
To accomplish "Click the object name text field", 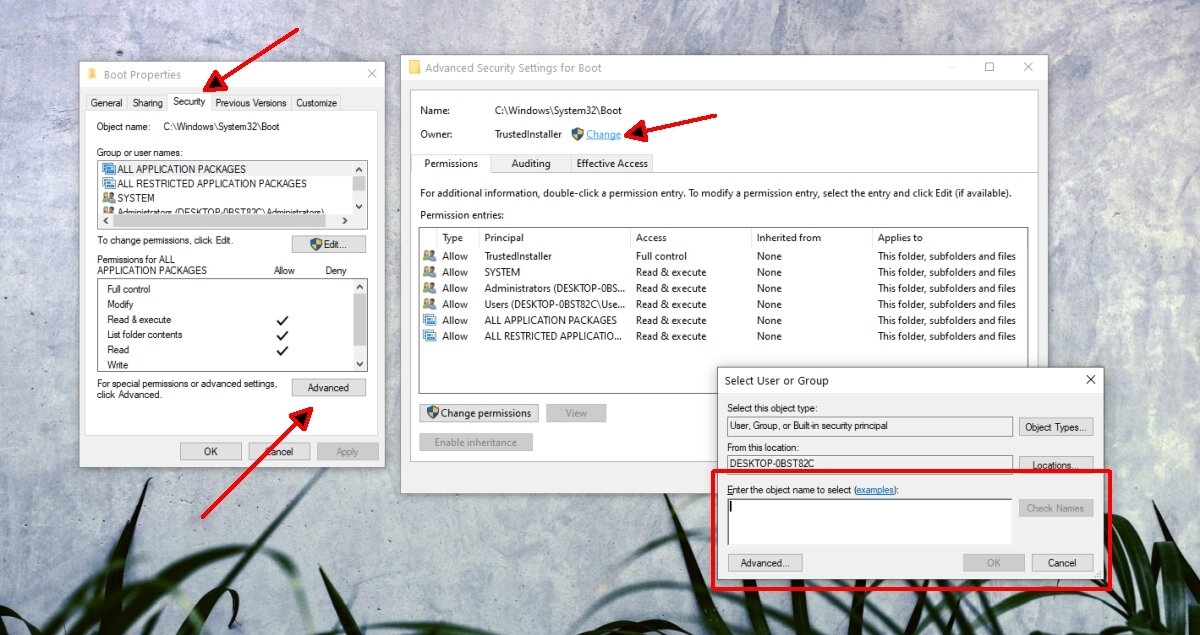I will pyautogui.click(x=868, y=521).
